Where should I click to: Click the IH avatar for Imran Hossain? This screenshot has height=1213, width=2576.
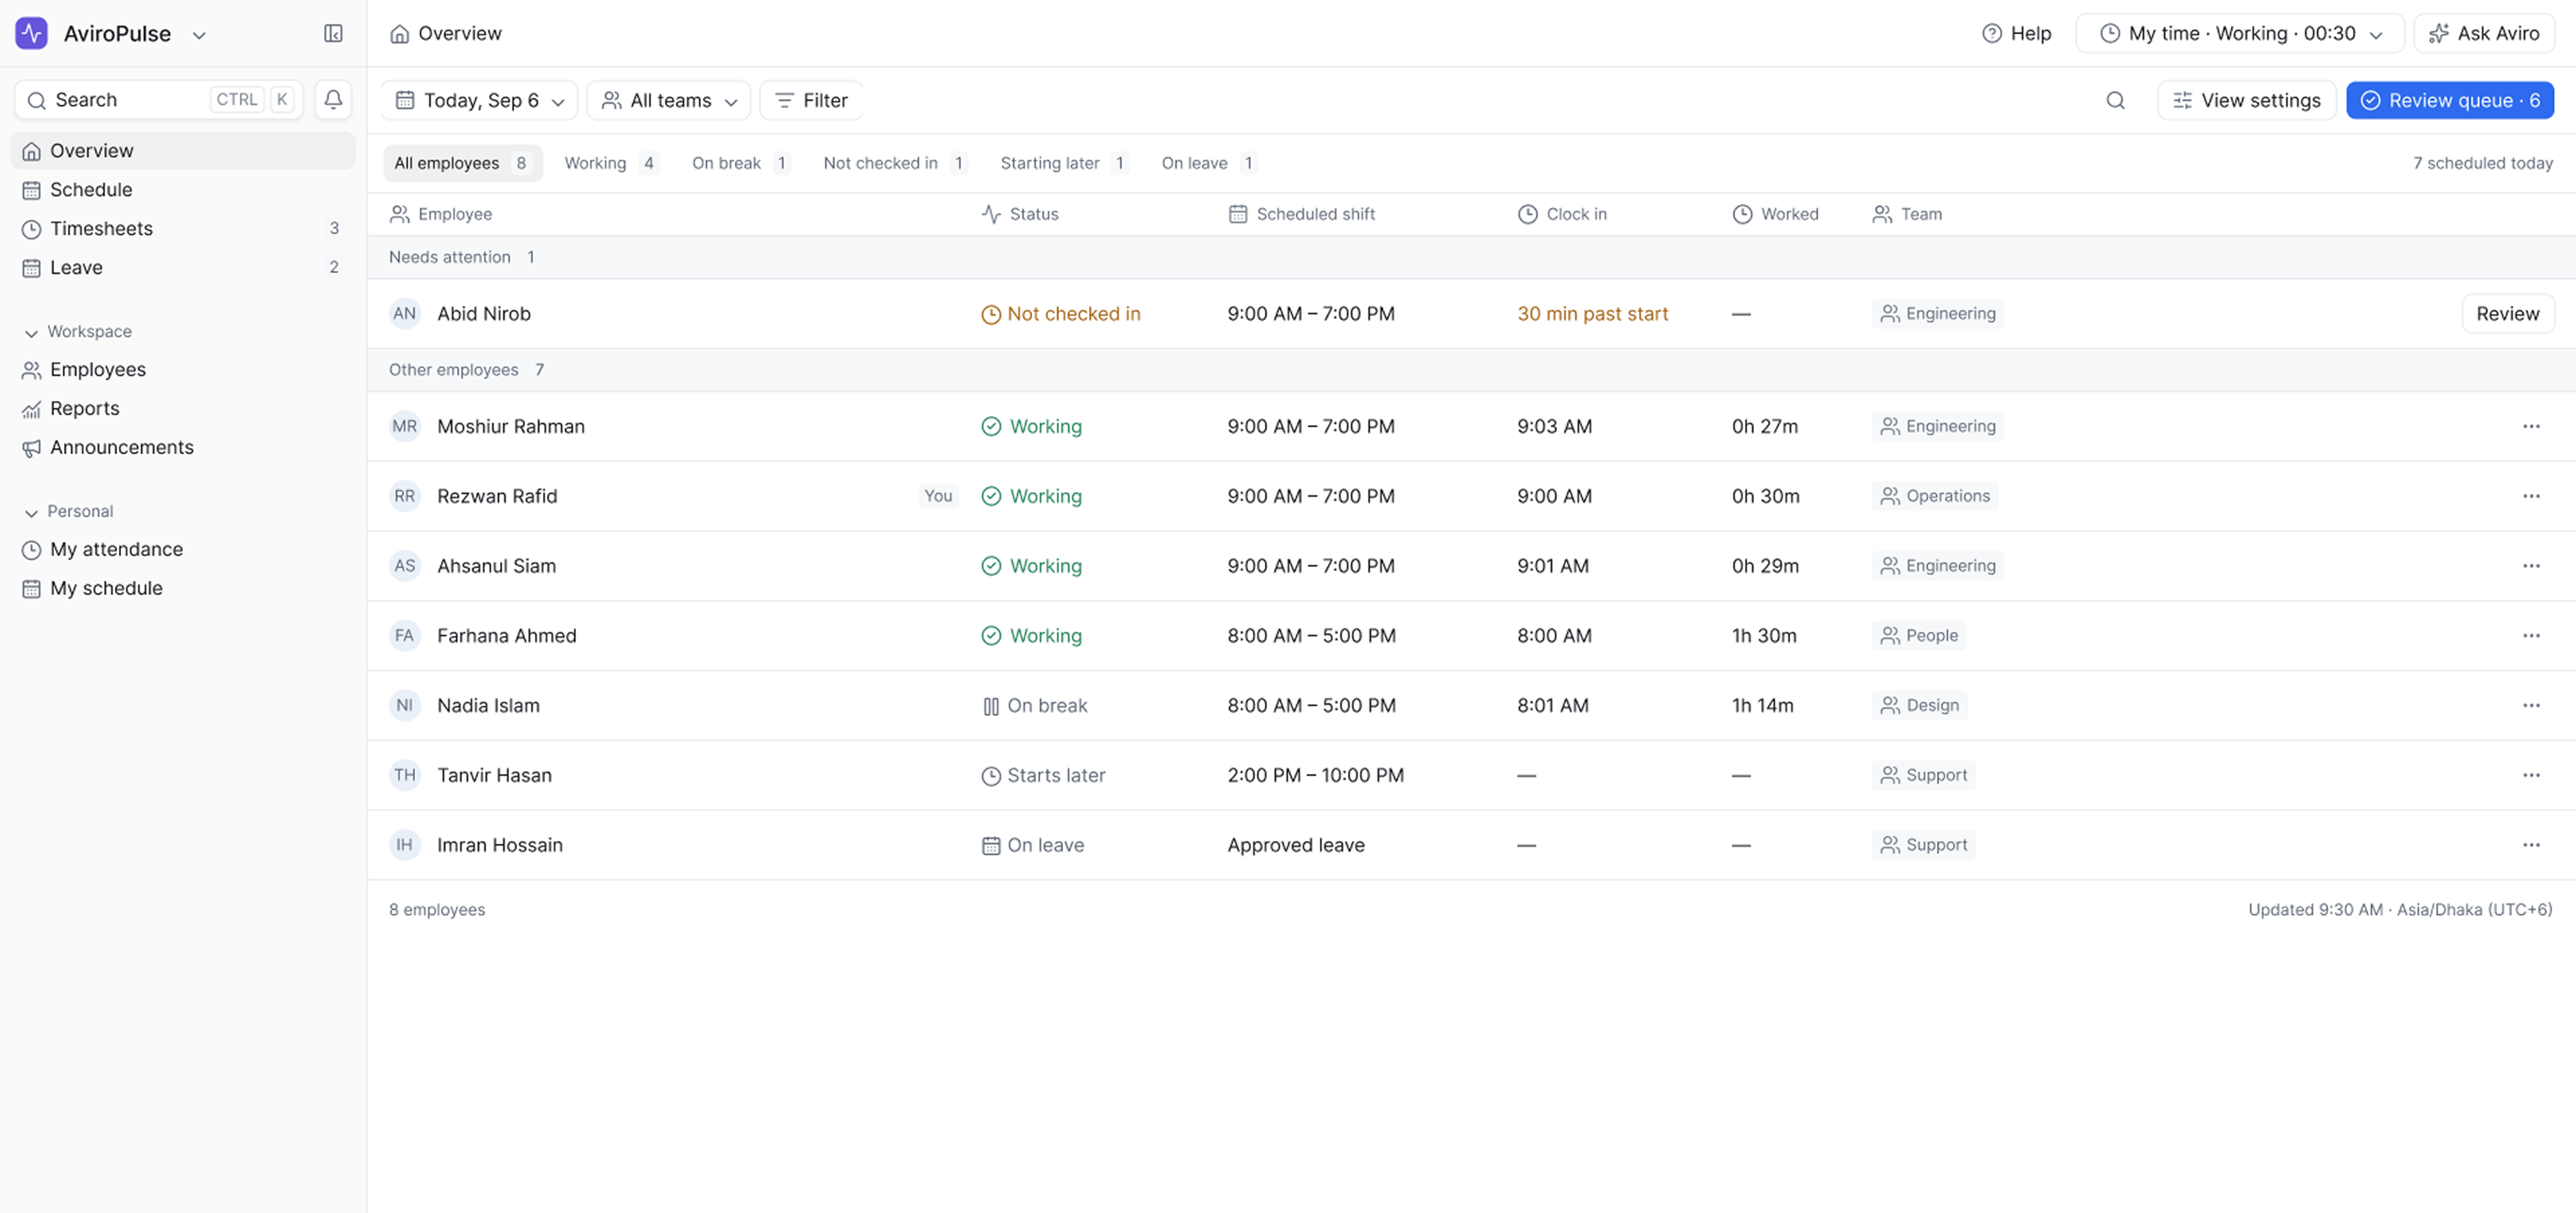click(x=404, y=845)
